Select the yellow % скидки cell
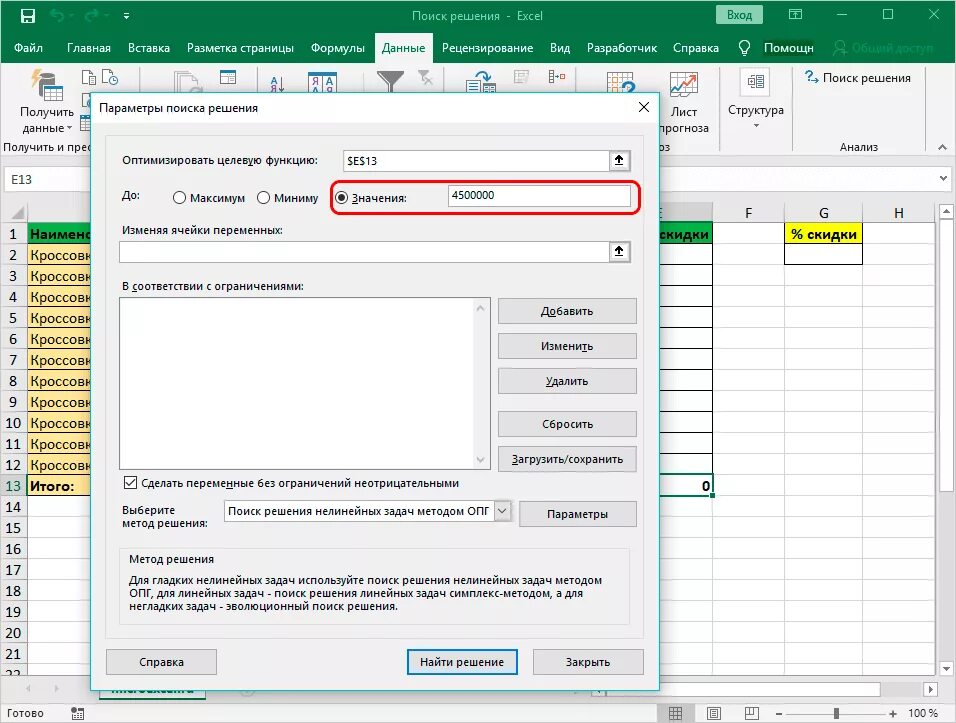956x723 pixels. point(823,234)
